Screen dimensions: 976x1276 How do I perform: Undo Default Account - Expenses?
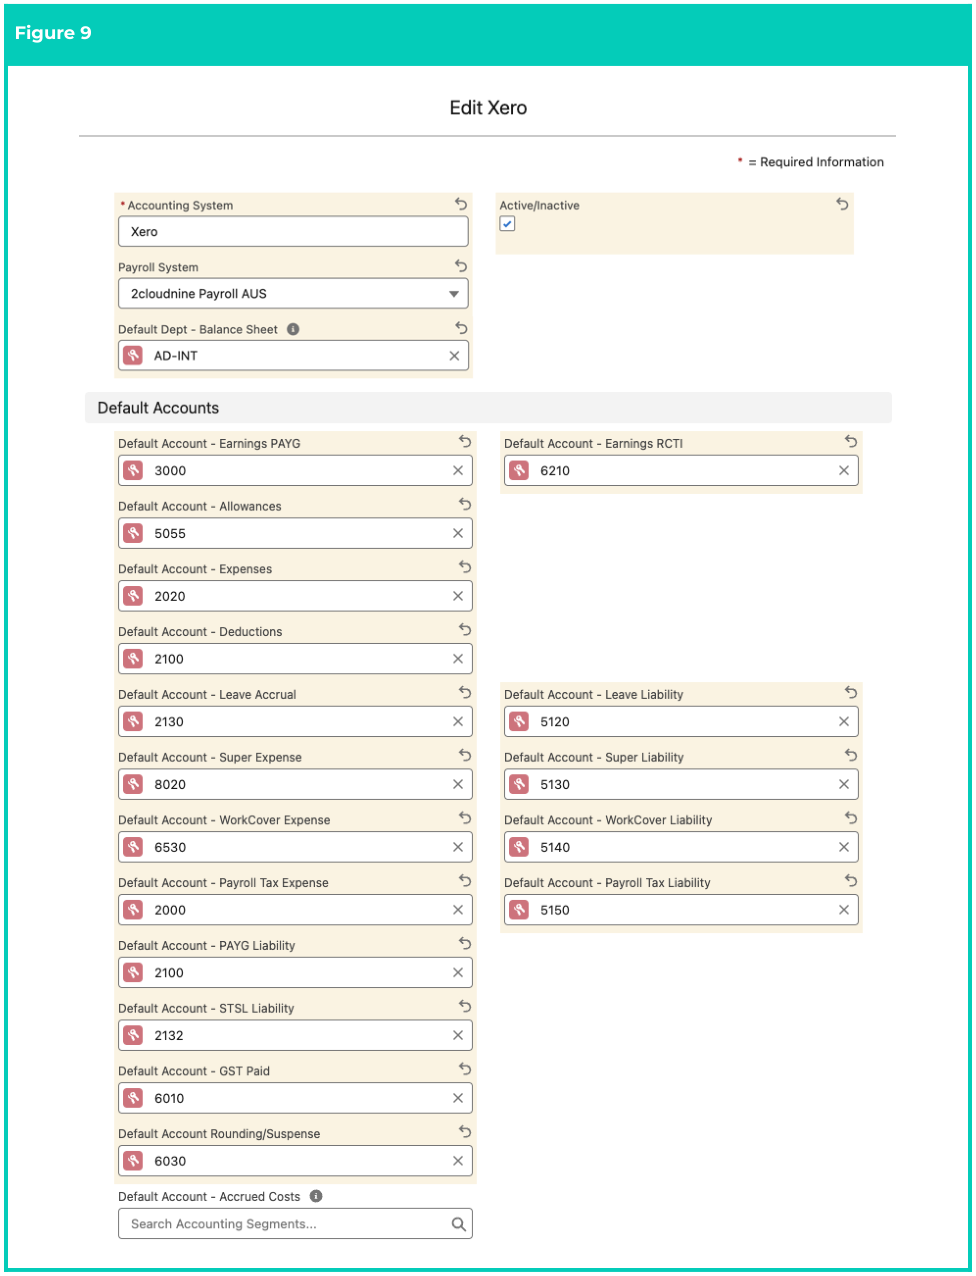point(465,567)
